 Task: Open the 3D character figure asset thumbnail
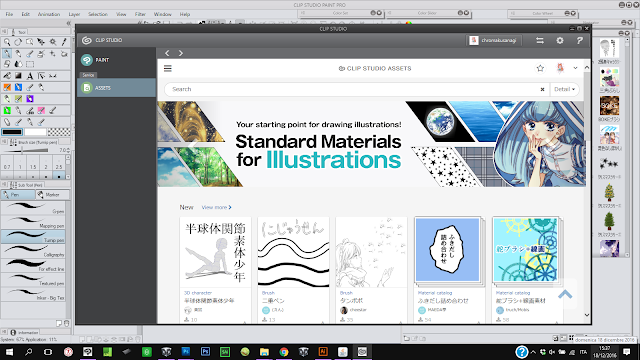[x=216, y=252]
